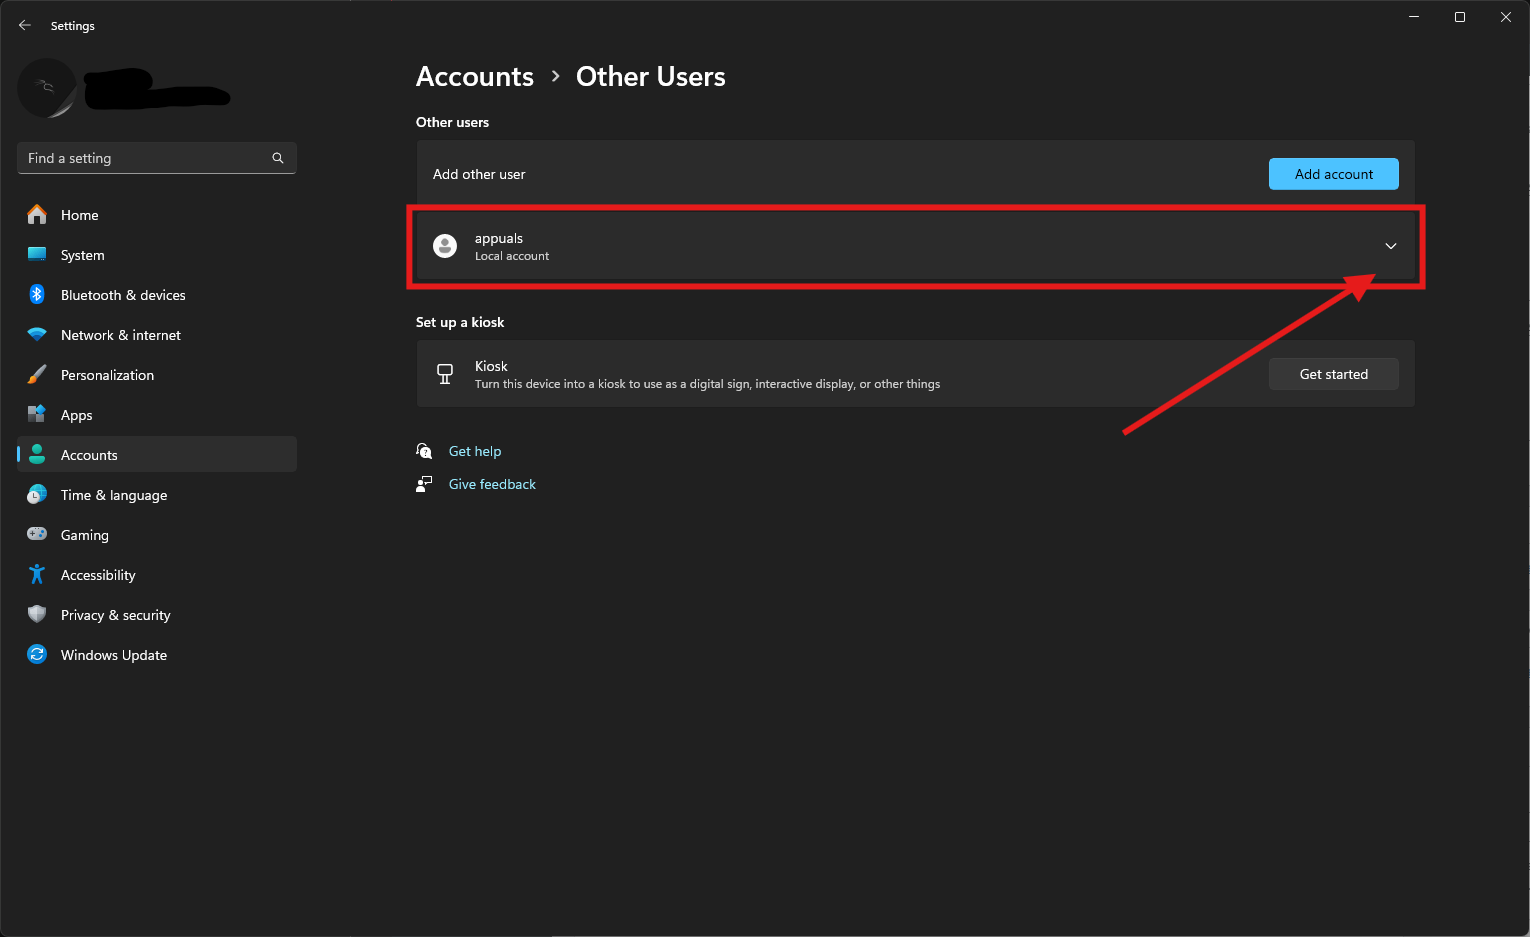Go to Time & language settings
The height and width of the screenshot is (937, 1530).
click(113, 495)
